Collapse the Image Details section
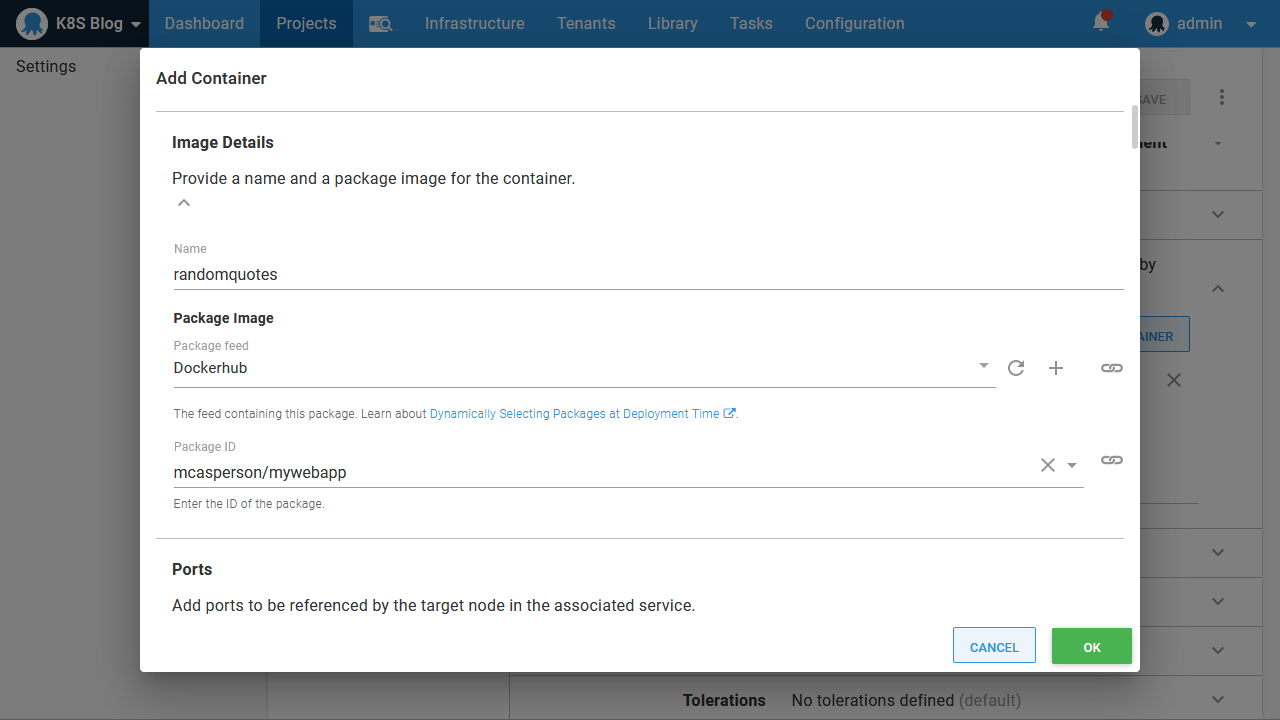 point(183,203)
